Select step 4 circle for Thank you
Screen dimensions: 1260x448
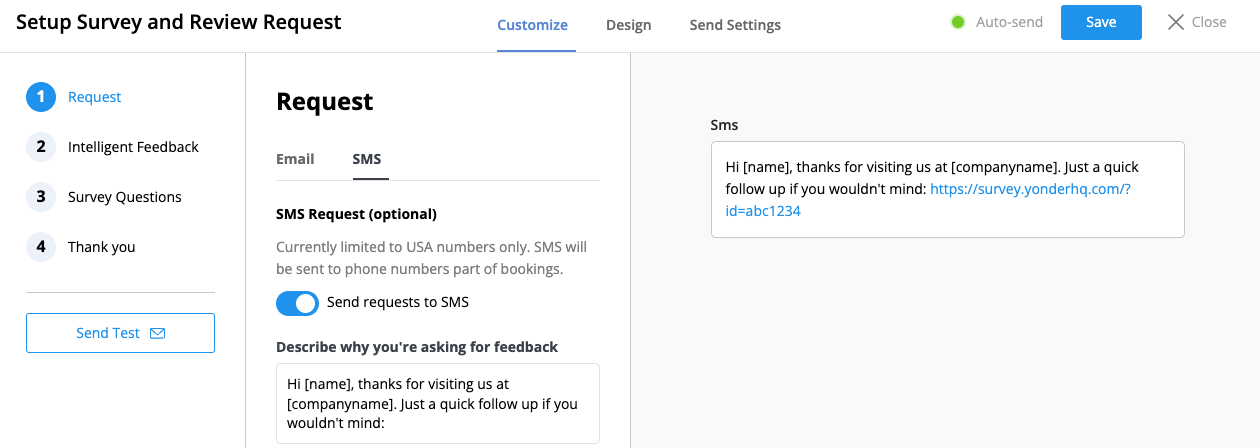pos(41,247)
